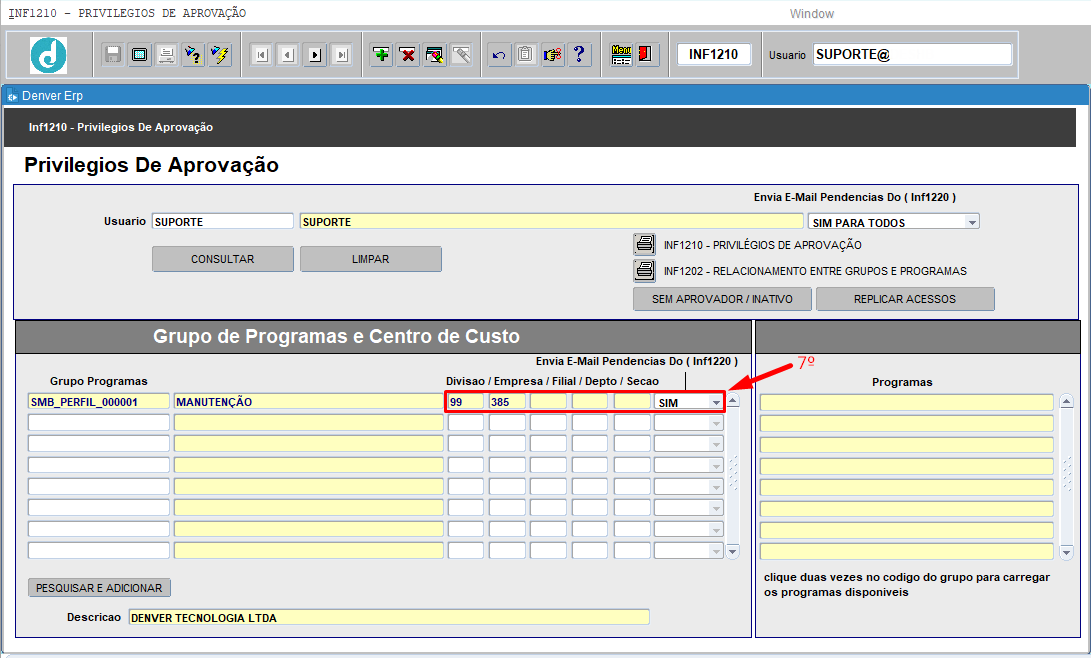Open Help via question mark icon
Image resolution: width=1091 pixels, height=658 pixels.
click(x=579, y=54)
